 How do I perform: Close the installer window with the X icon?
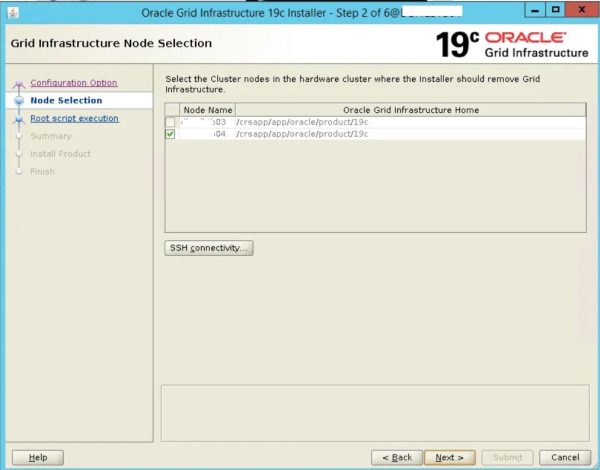pyautogui.click(x=581, y=10)
